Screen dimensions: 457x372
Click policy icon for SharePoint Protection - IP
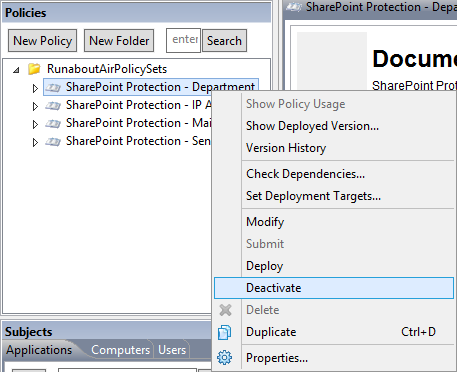(53, 106)
